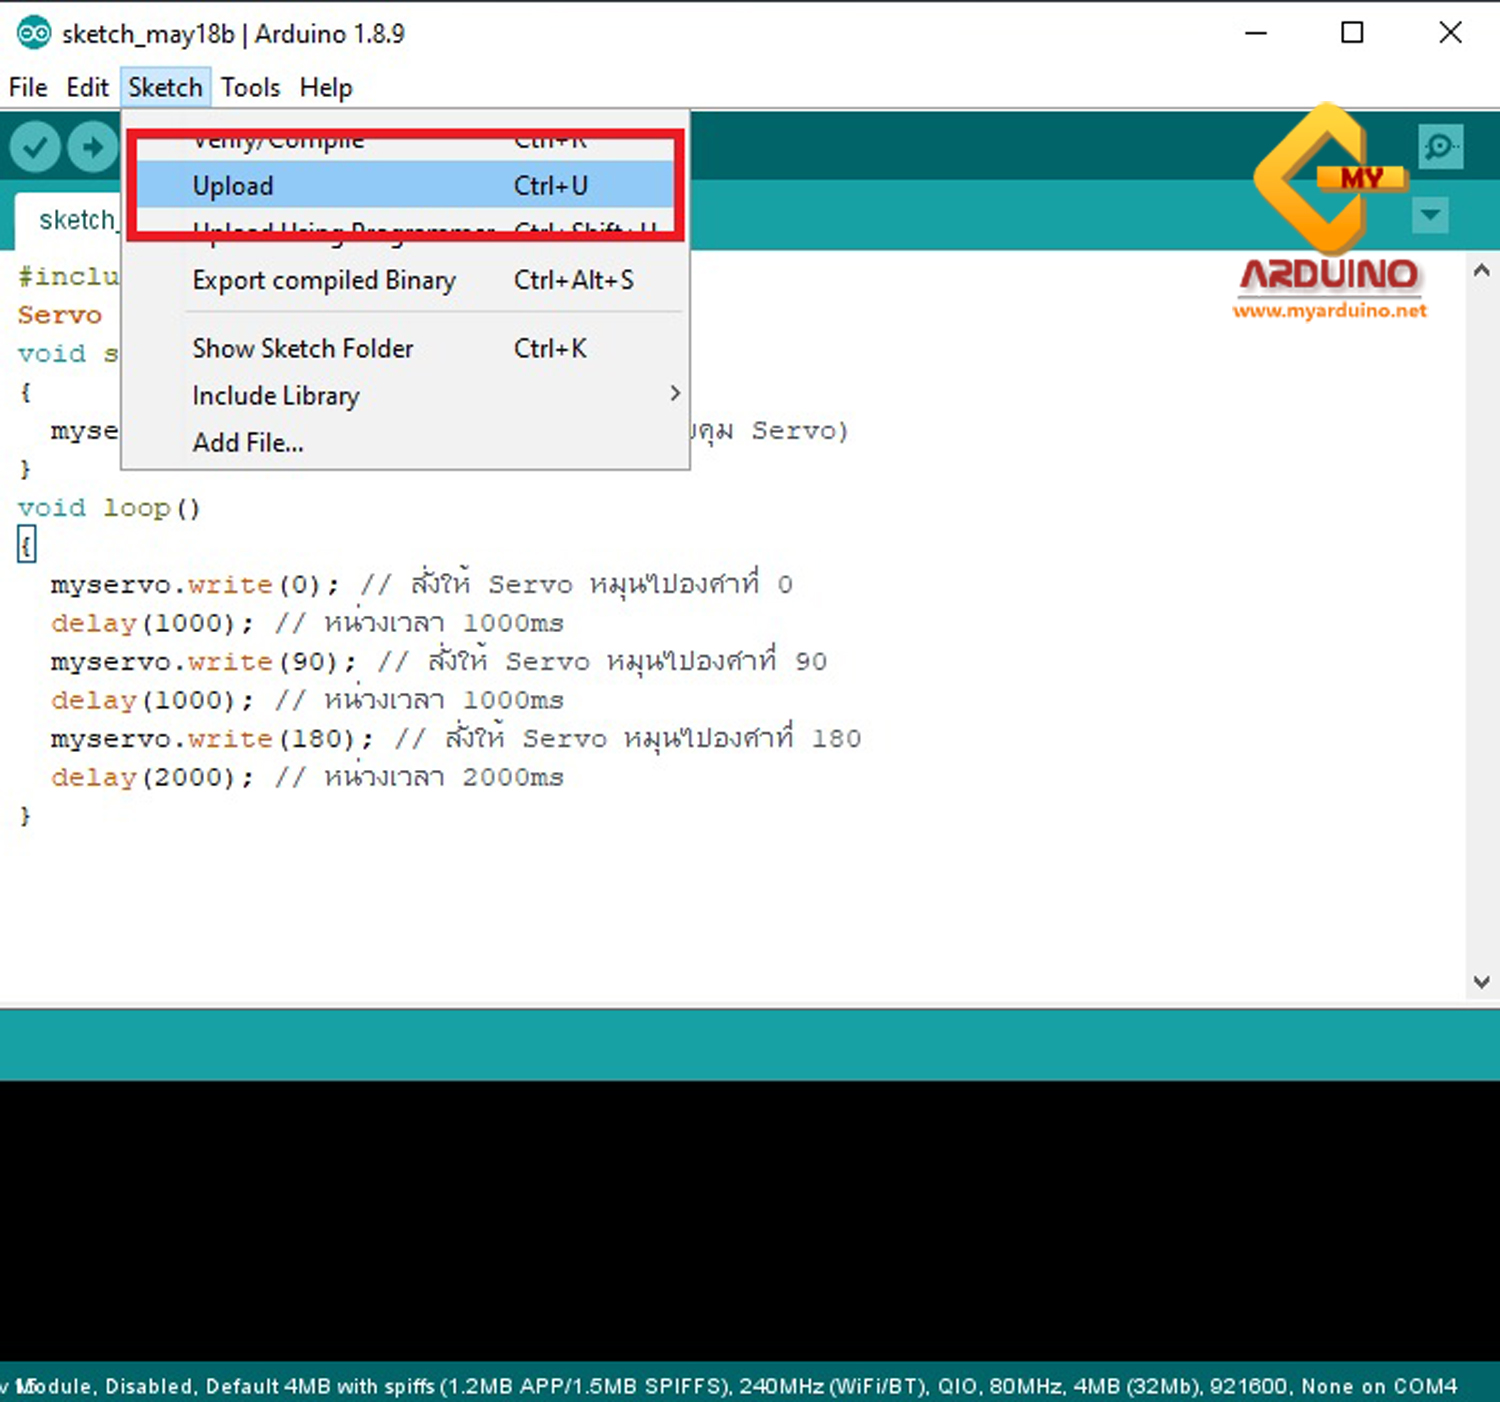Expand the Include Library submenu
1500x1402 pixels.
click(x=275, y=395)
